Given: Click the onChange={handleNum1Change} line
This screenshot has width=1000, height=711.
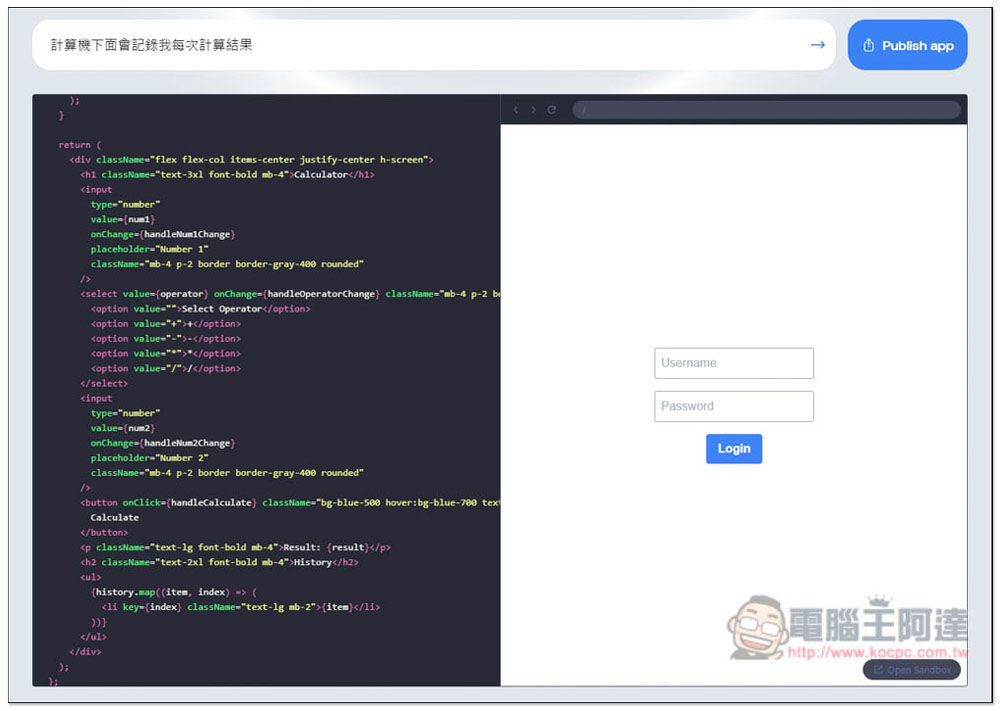Looking at the screenshot, I should tap(163, 235).
